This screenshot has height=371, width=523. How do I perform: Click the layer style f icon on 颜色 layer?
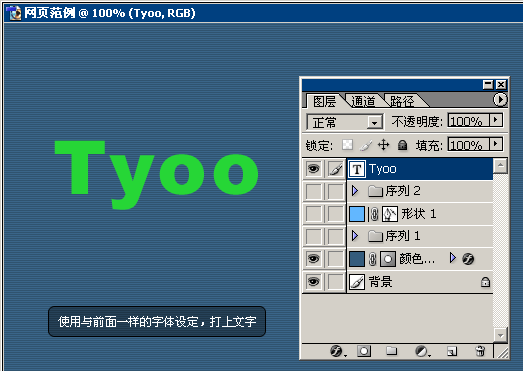click(x=468, y=259)
